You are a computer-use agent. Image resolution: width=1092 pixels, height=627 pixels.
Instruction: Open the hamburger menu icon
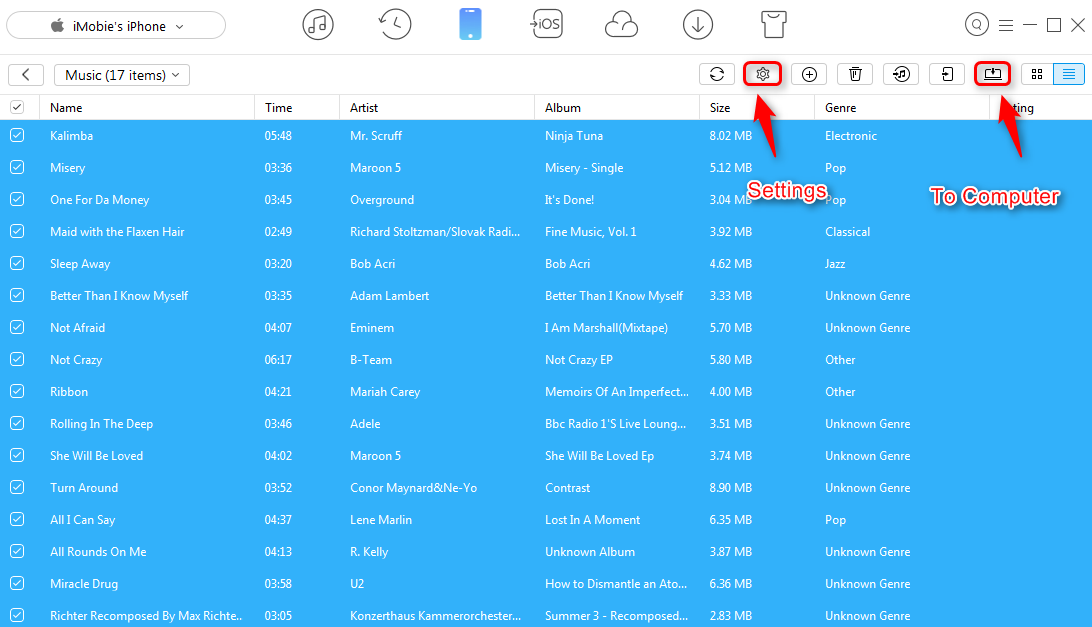(x=1006, y=25)
